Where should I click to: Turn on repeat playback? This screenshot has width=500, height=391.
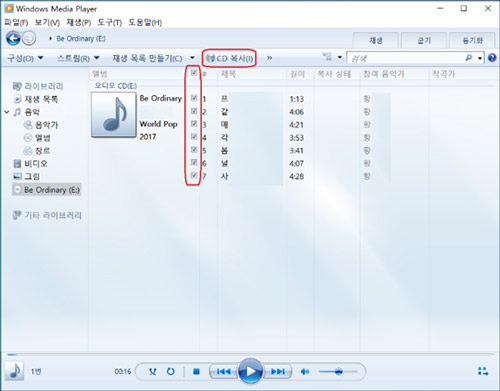click(x=171, y=371)
